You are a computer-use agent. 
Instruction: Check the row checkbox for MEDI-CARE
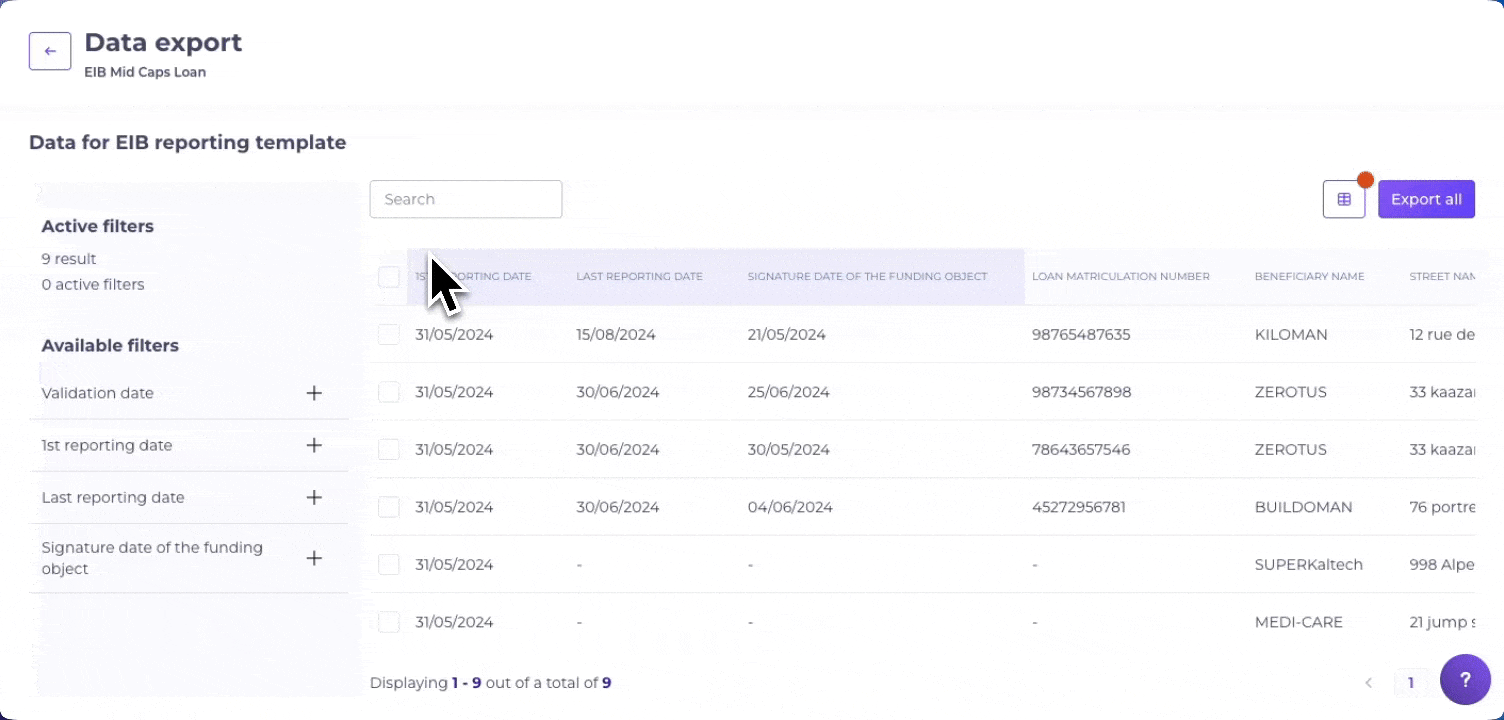click(388, 621)
